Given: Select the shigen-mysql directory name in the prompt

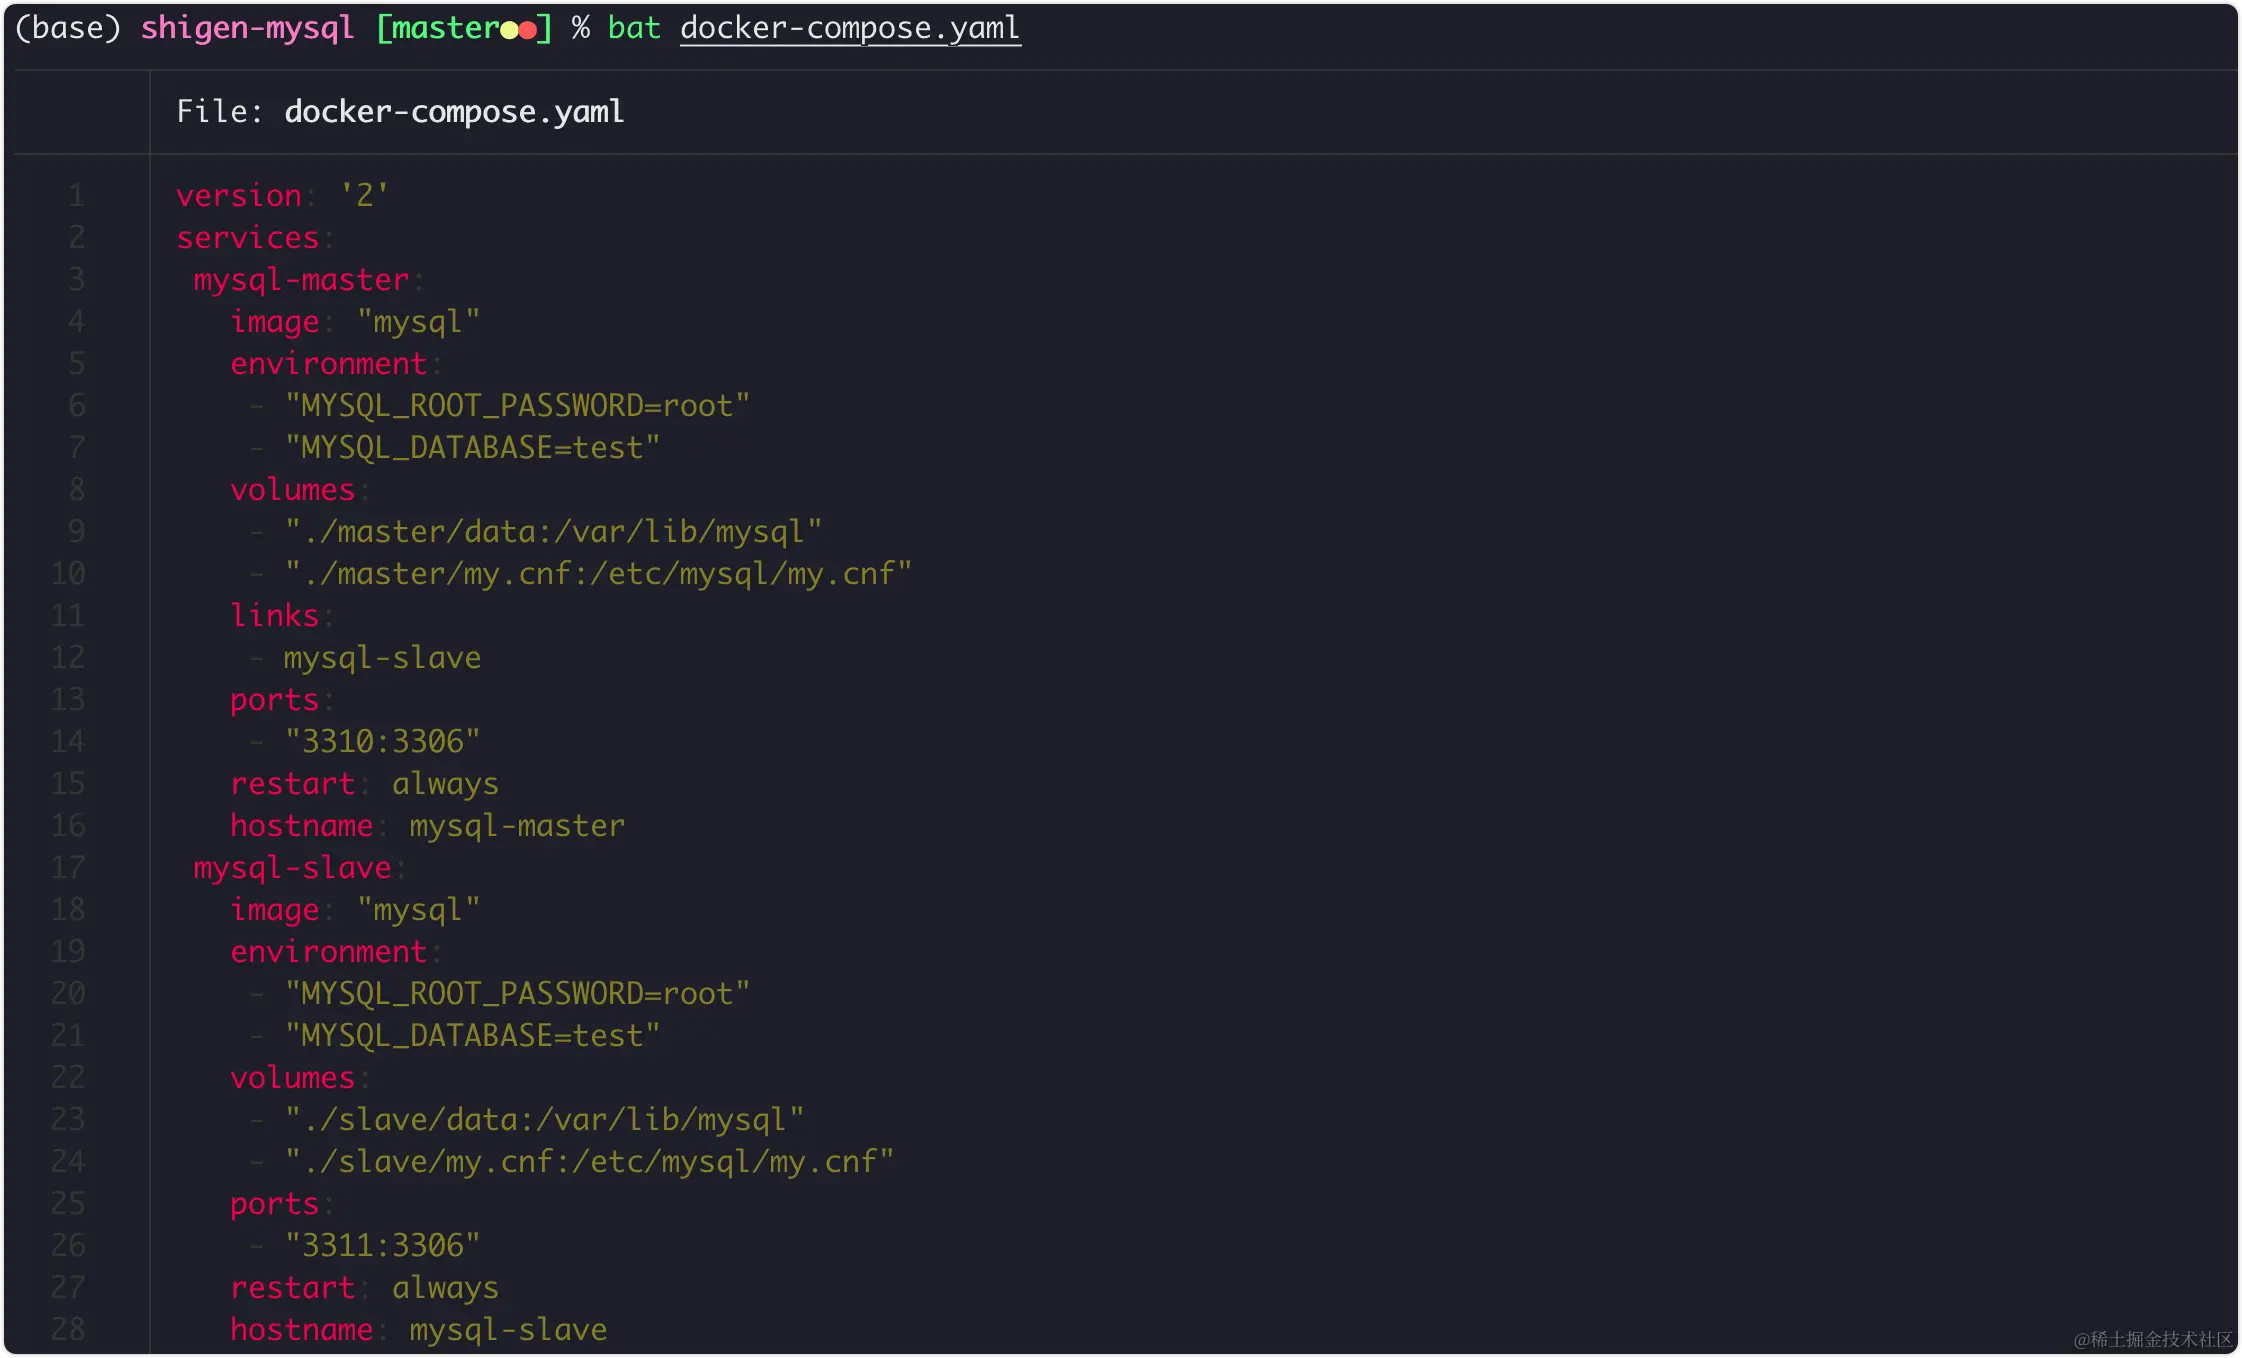Looking at the screenshot, I should pos(246,27).
